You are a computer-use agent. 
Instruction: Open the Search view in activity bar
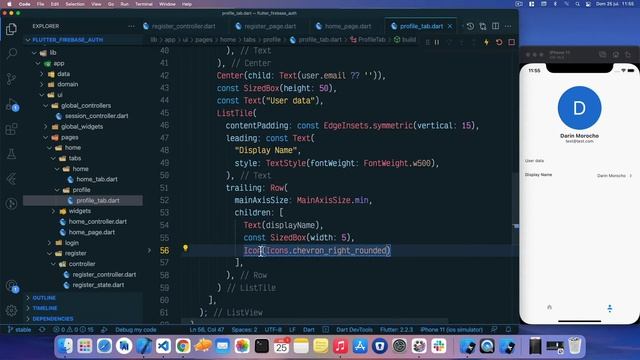click(x=11, y=53)
